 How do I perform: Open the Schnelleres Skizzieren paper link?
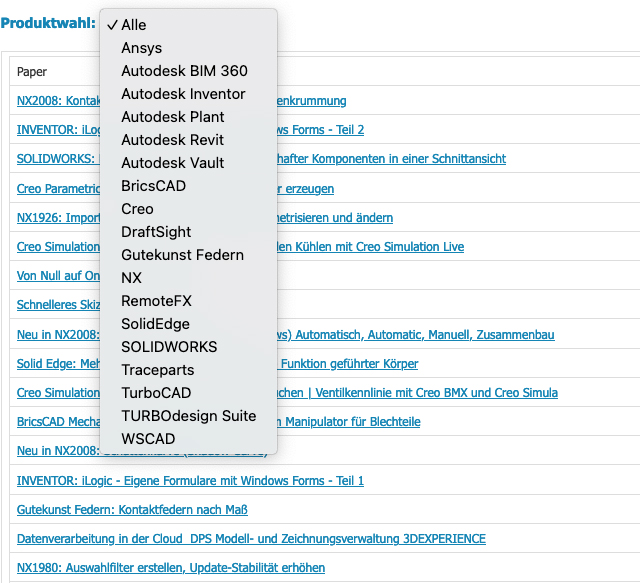(58, 305)
